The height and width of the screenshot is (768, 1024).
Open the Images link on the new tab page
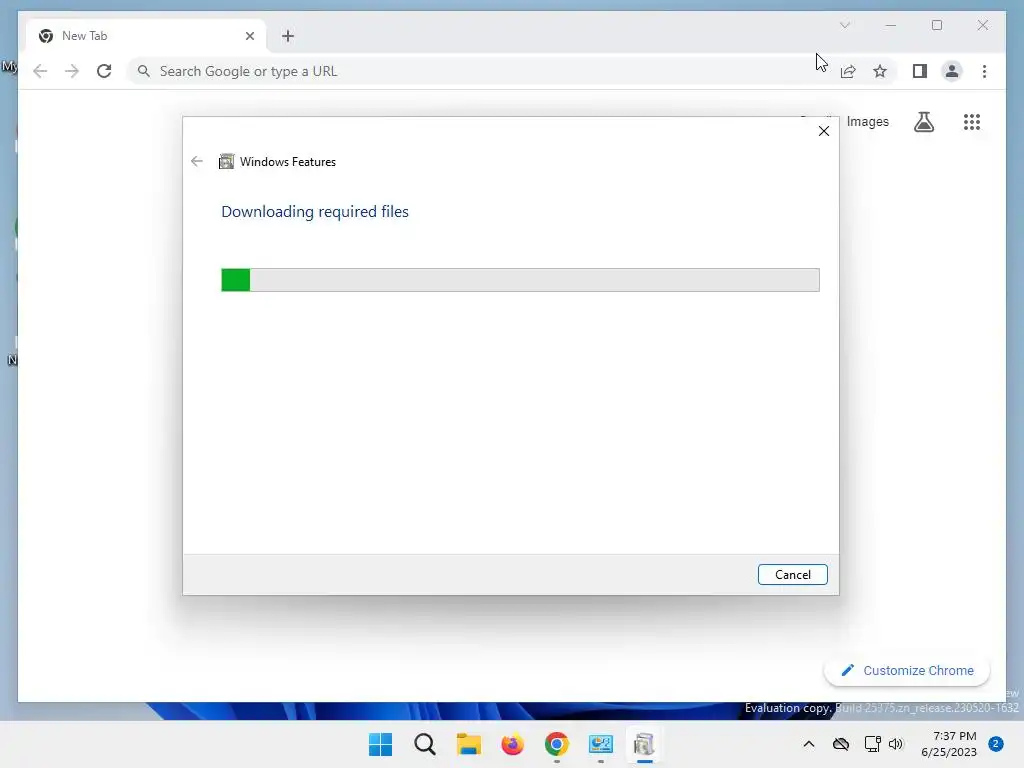[867, 121]
